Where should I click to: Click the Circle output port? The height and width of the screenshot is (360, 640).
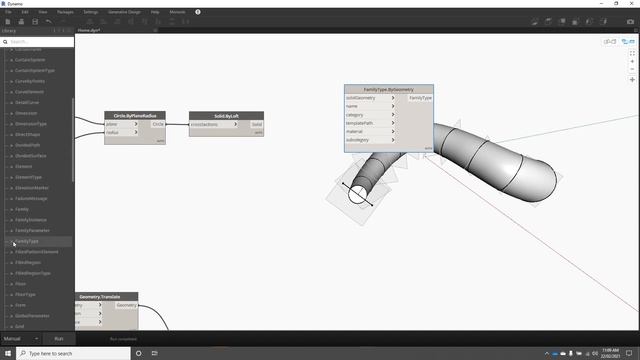158,124
